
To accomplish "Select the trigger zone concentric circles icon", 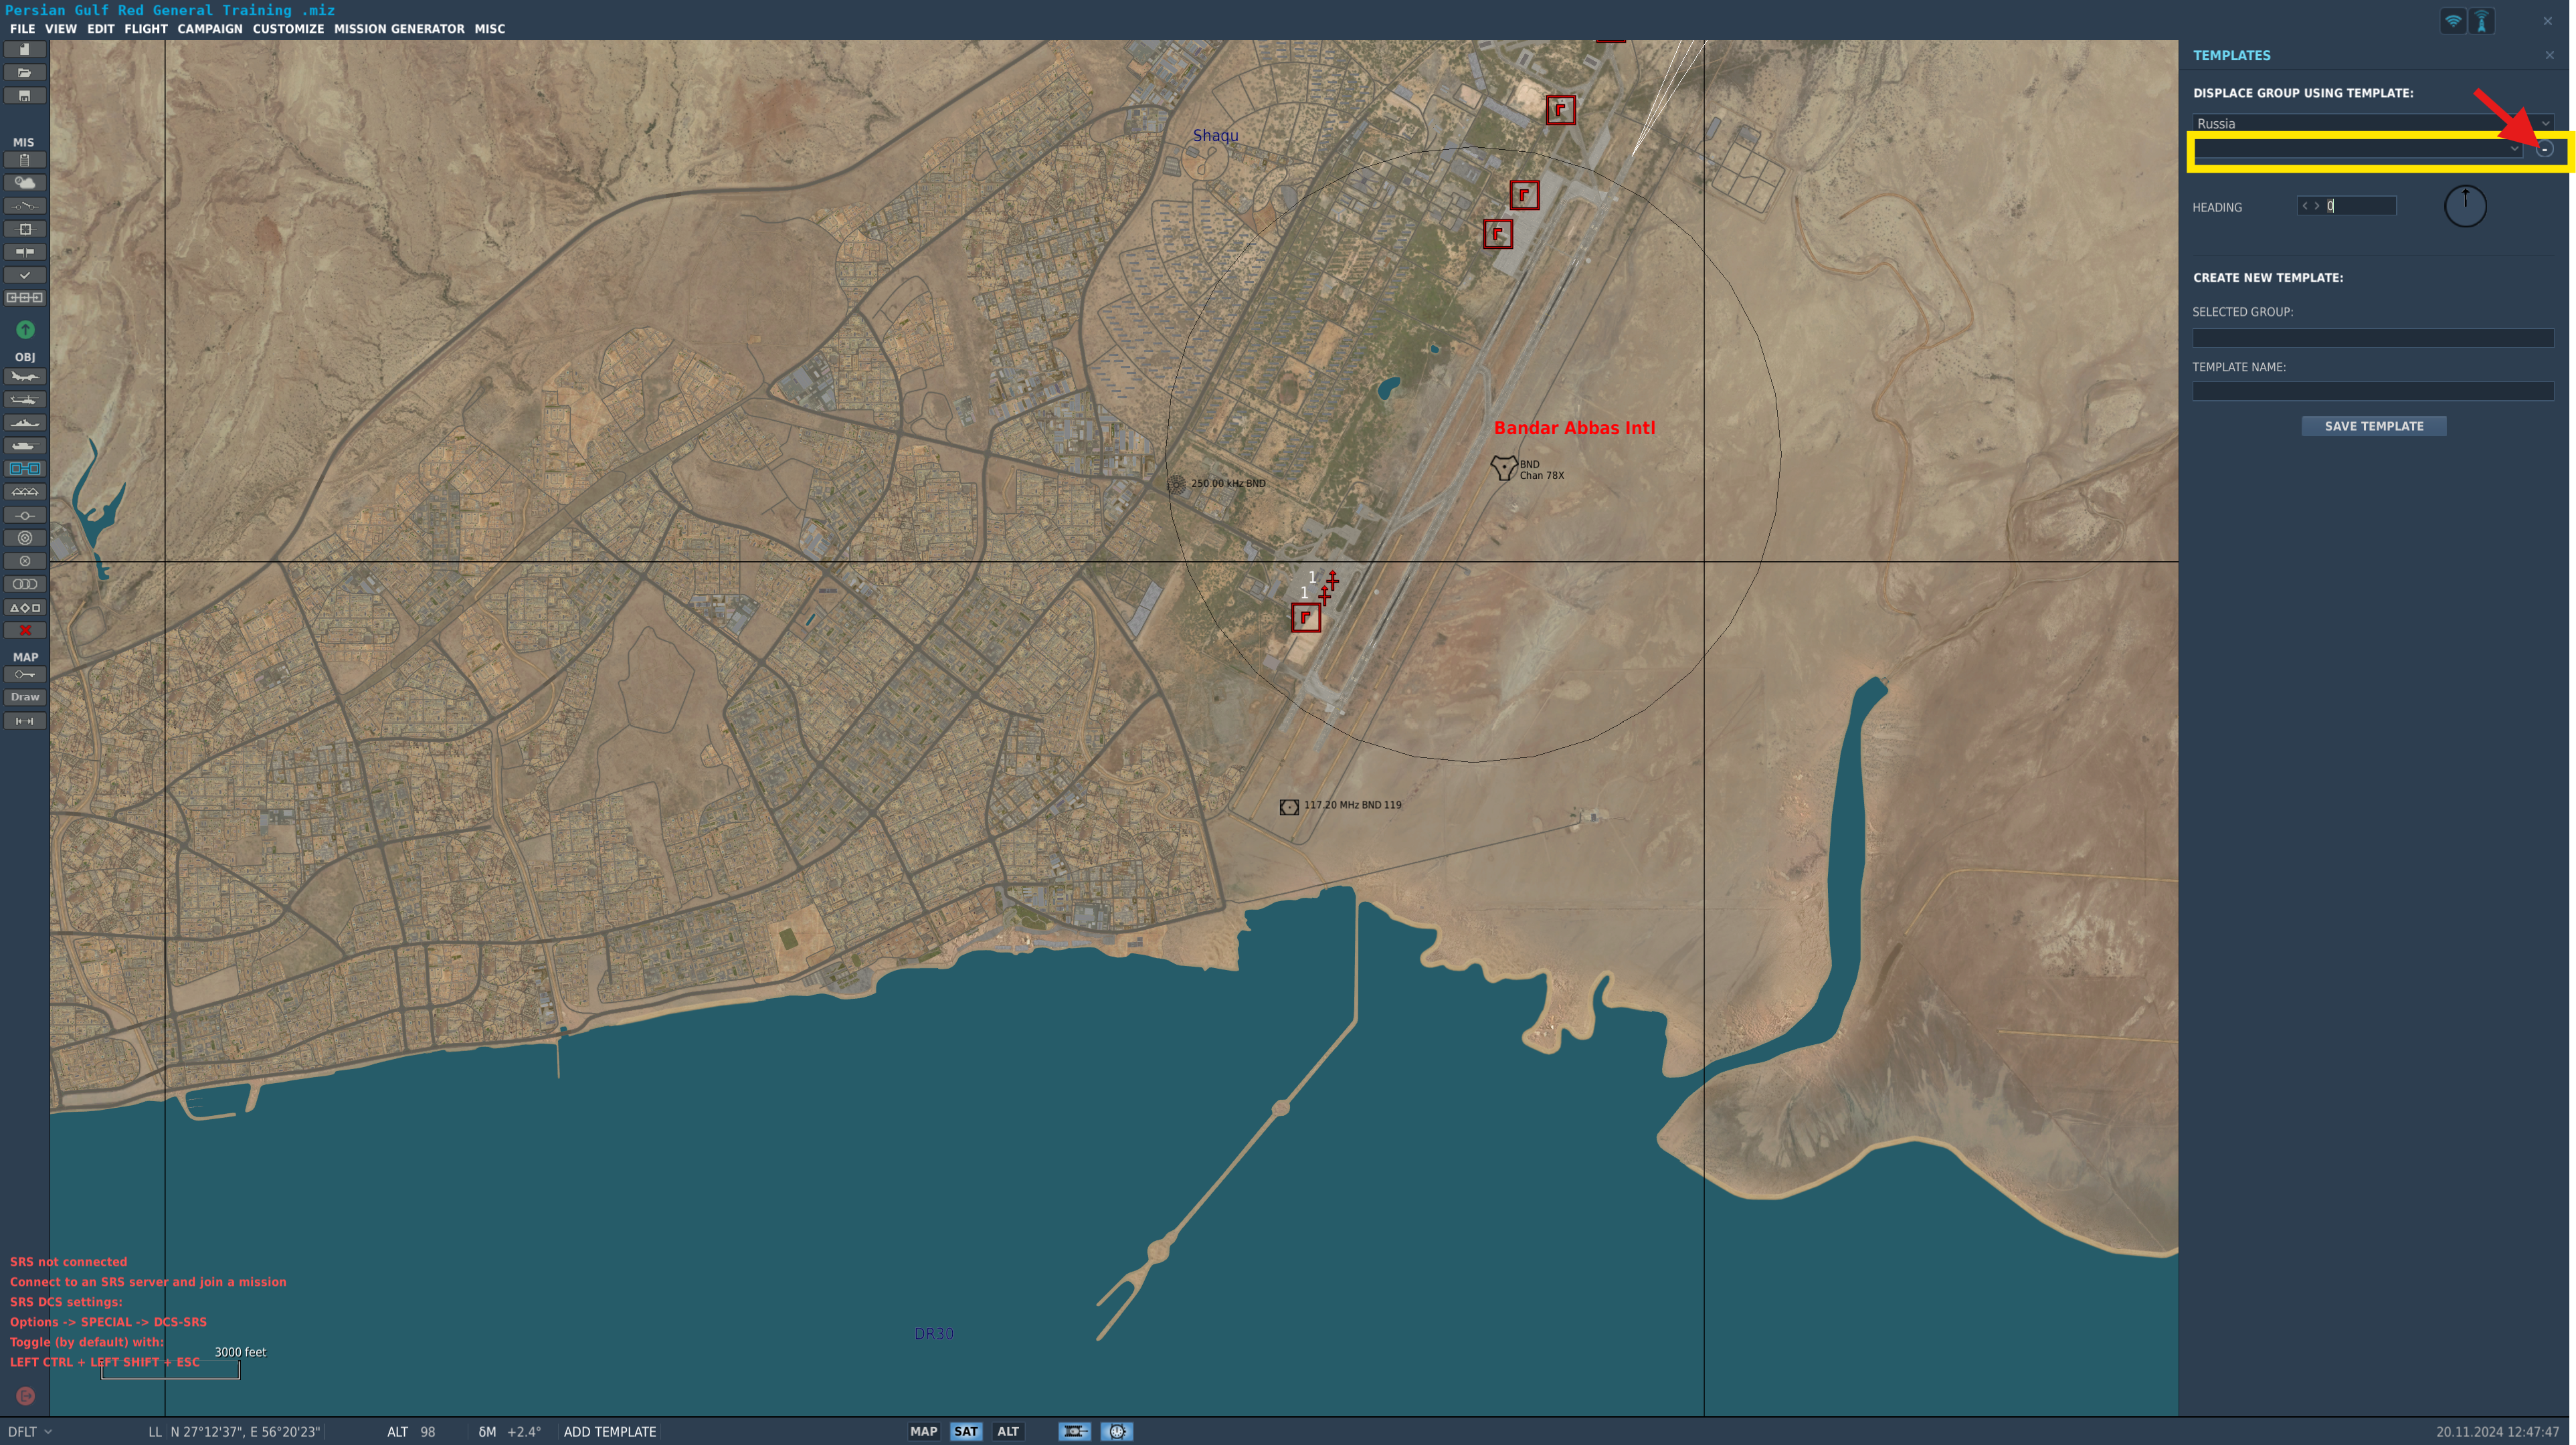I will 25,538.
